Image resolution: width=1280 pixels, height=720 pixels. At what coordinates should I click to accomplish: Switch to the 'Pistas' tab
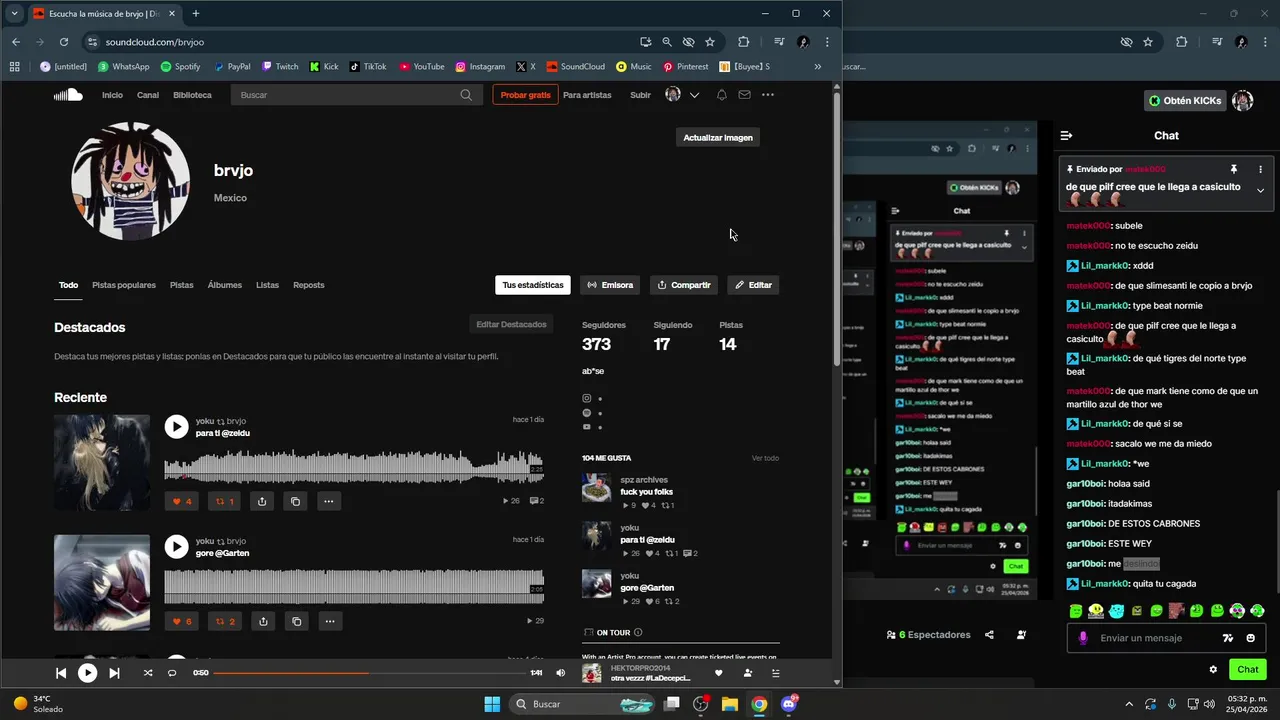(182, 285)
